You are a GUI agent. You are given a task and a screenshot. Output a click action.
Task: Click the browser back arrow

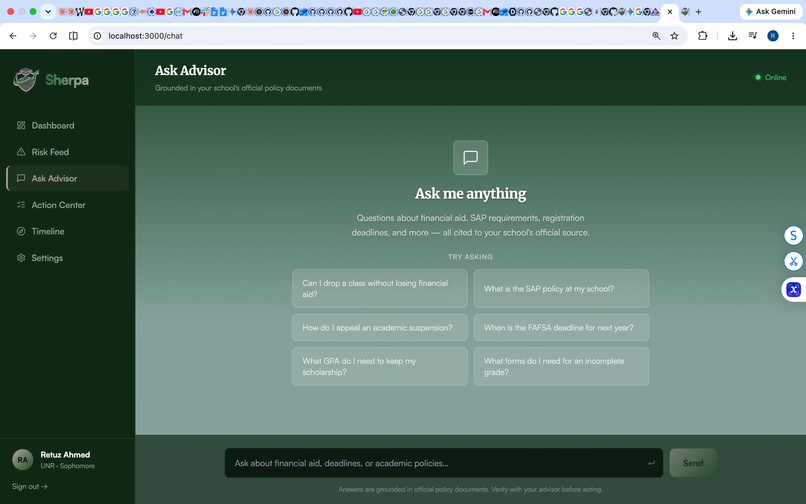point(13,35)
